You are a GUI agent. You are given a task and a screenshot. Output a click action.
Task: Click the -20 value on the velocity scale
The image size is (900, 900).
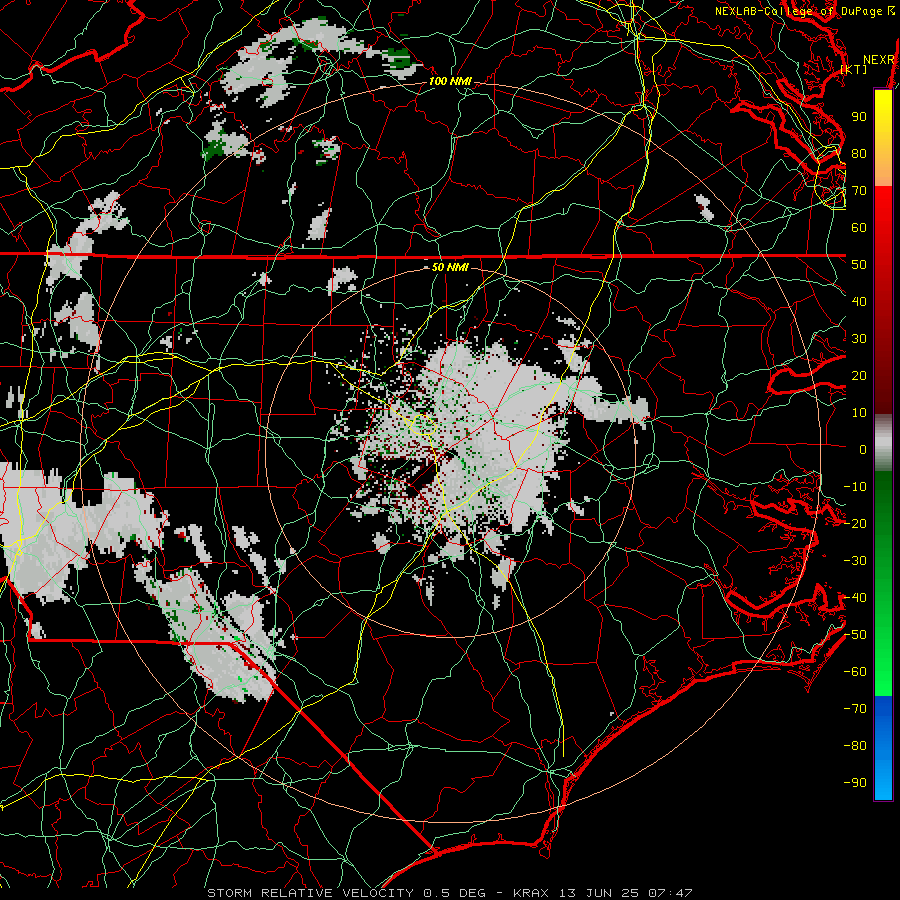coord(855,524)
